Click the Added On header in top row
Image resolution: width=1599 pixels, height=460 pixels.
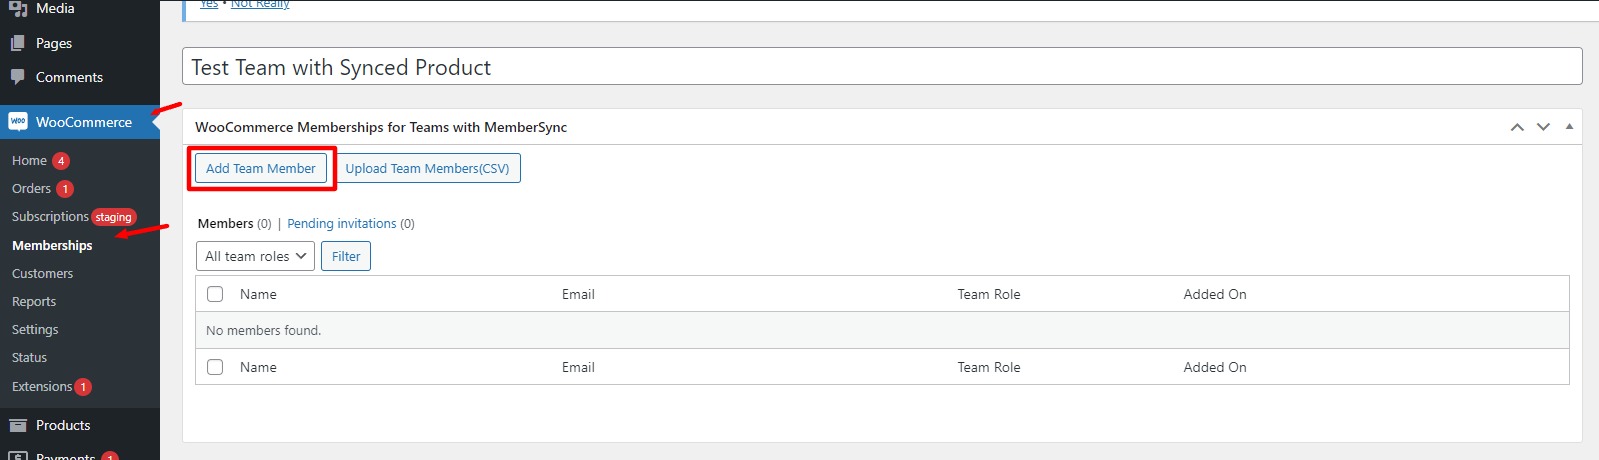tap(1215, 294)
